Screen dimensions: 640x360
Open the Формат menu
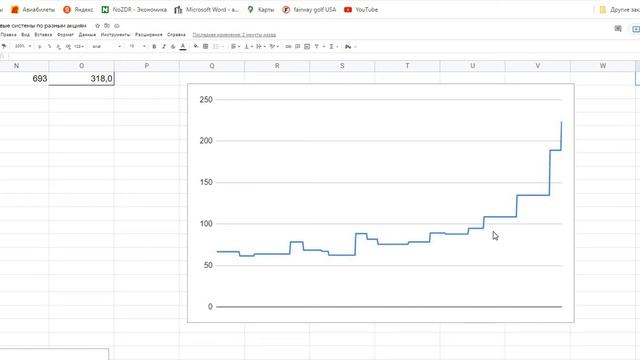pos(65,35)
